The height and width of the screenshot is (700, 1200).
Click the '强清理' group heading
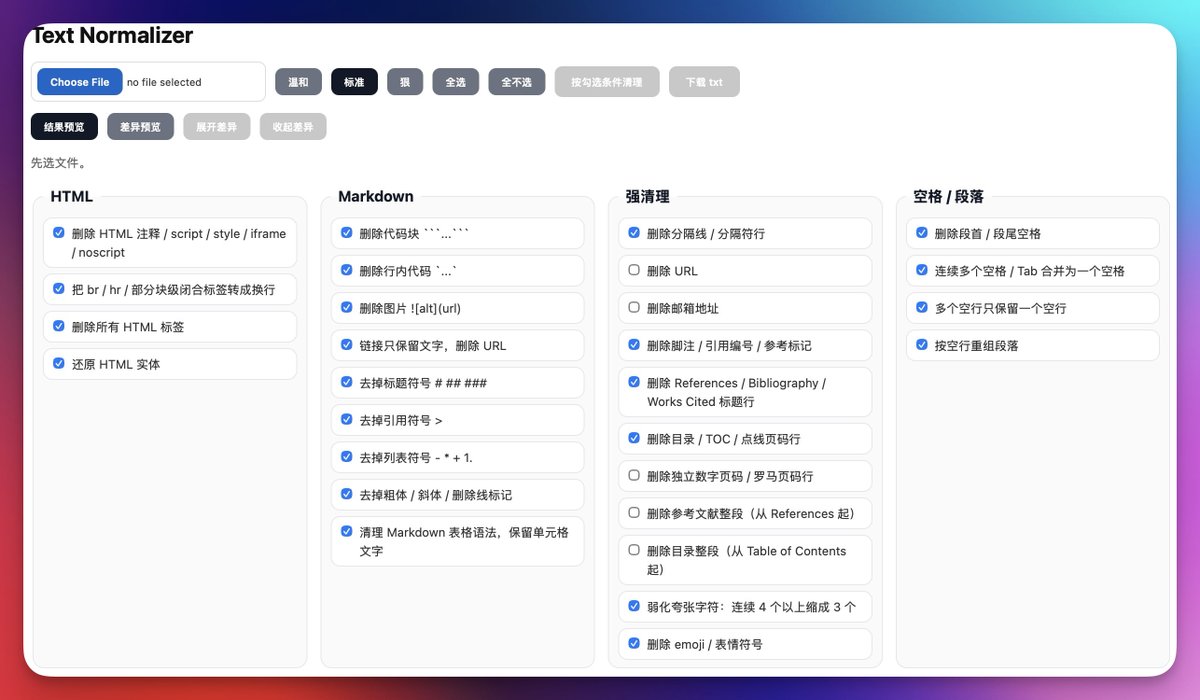(x=648, y=197)
